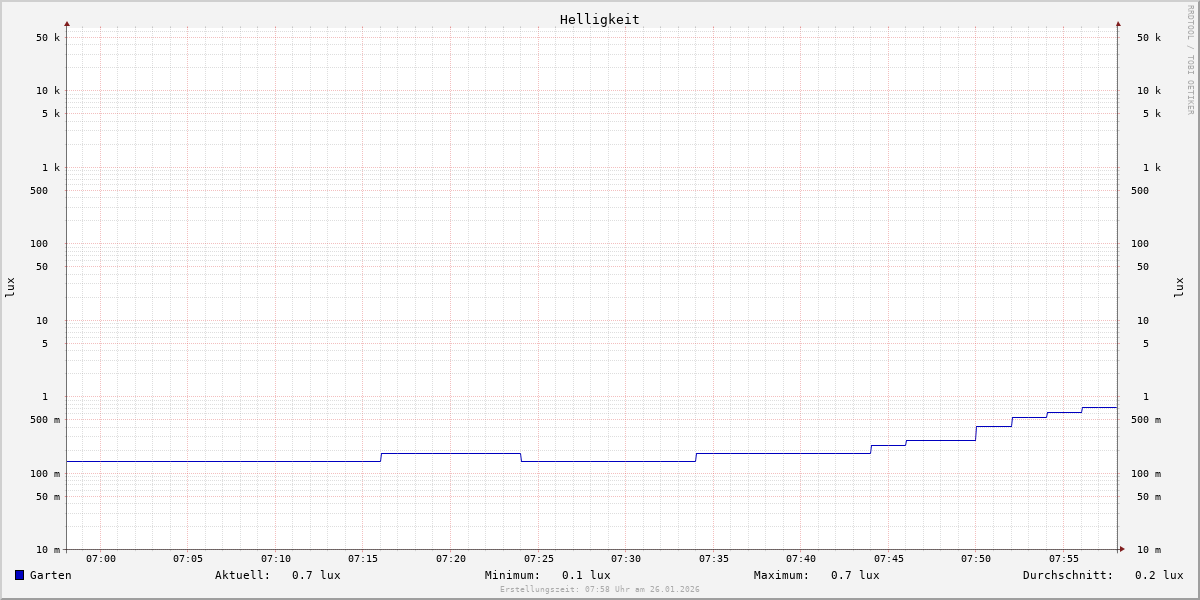
Task: Click the red arrow atop right y-axis
Action: [1118, 23]
